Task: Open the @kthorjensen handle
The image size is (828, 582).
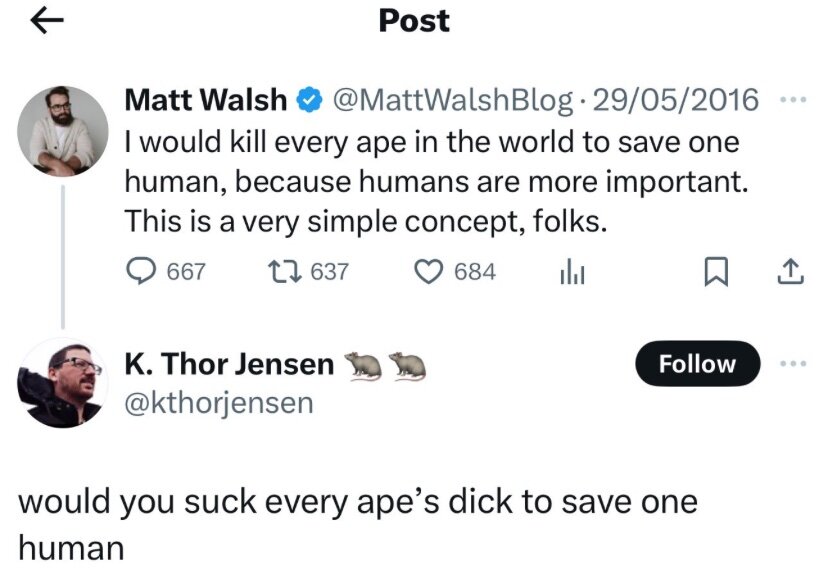Action: coord(218,402)
